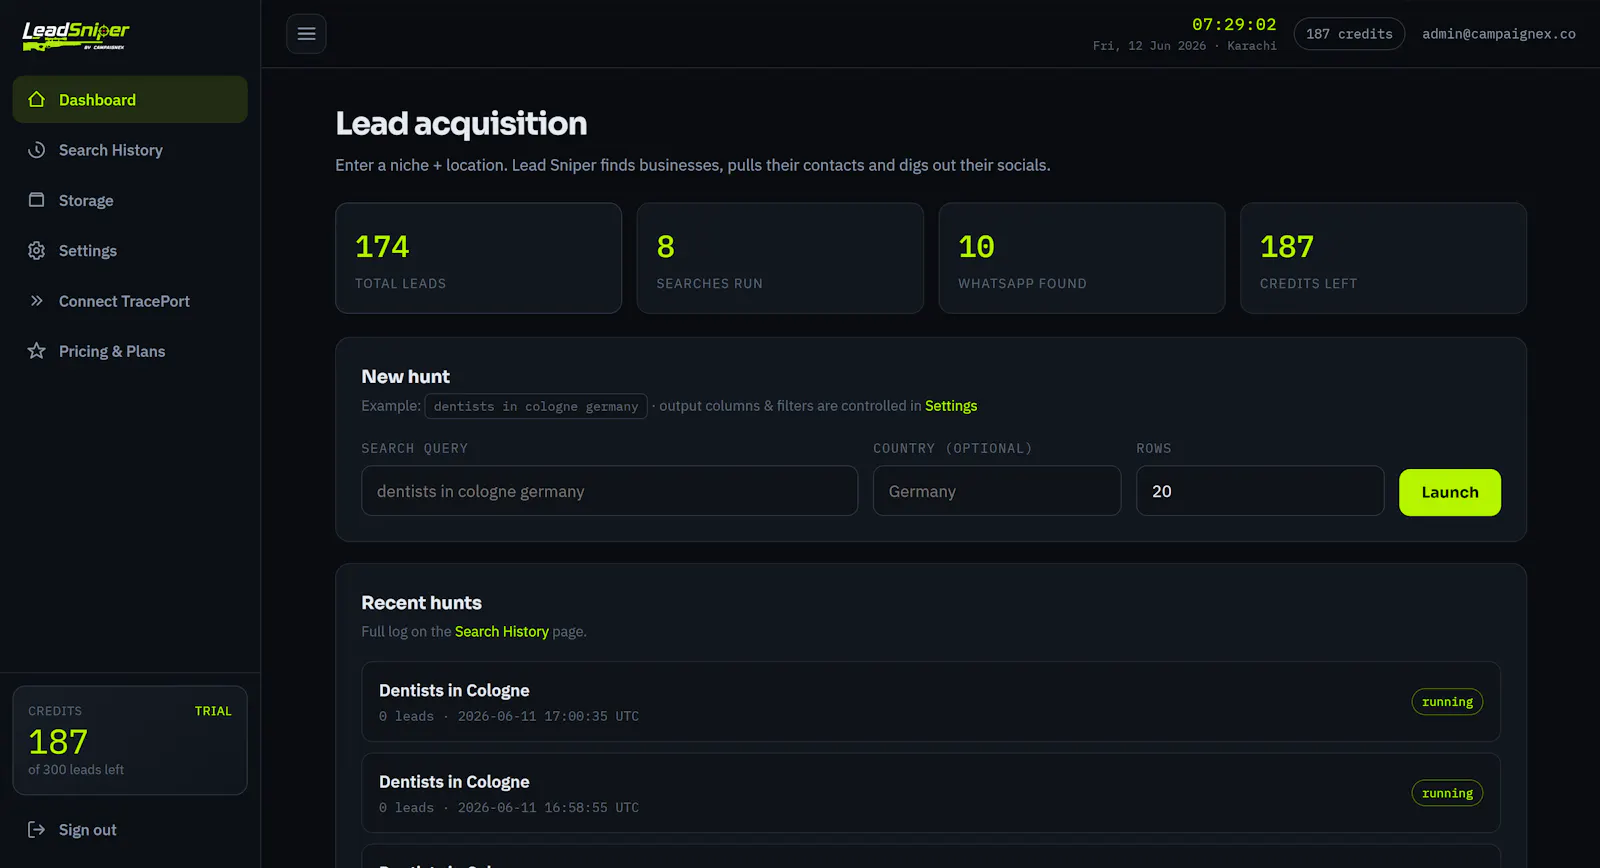Open Search History from the sidebar
The width and height of the screenshot is (1600, 868).
pyautogui.click(x=130, y=150)
